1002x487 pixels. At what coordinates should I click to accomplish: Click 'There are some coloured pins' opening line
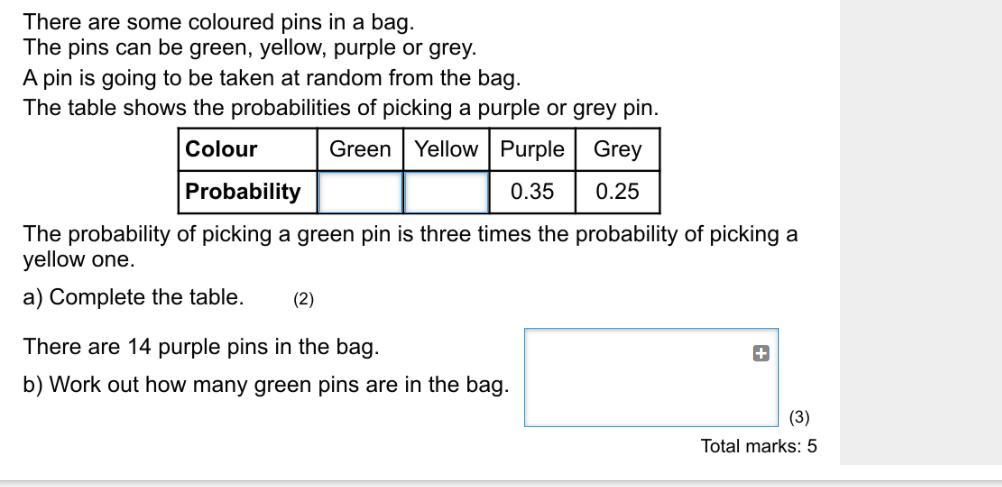coord(219,22)
